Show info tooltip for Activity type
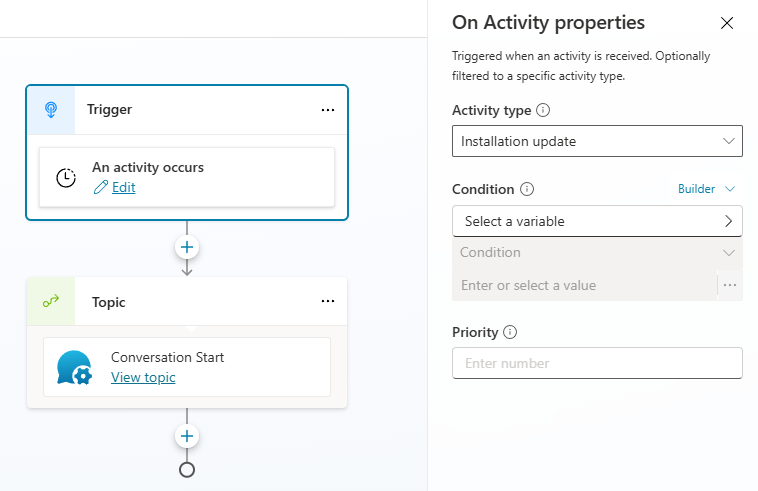This screenshot has height=491, width=758. 544,111
